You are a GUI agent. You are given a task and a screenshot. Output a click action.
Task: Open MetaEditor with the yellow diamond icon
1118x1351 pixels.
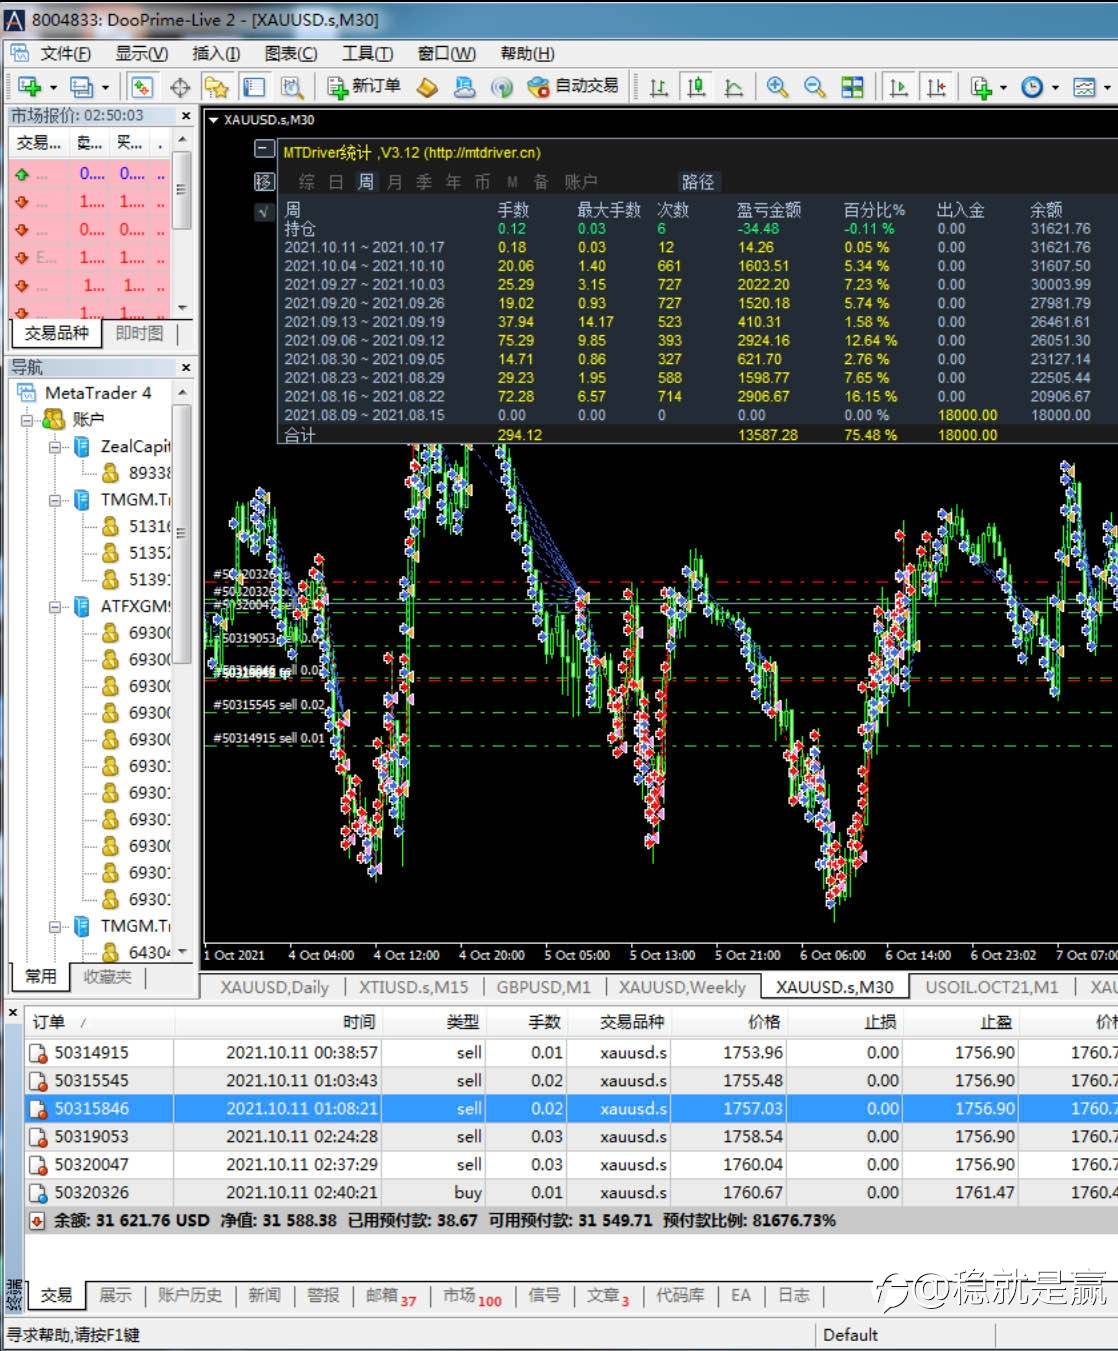(x=427, y=87)
